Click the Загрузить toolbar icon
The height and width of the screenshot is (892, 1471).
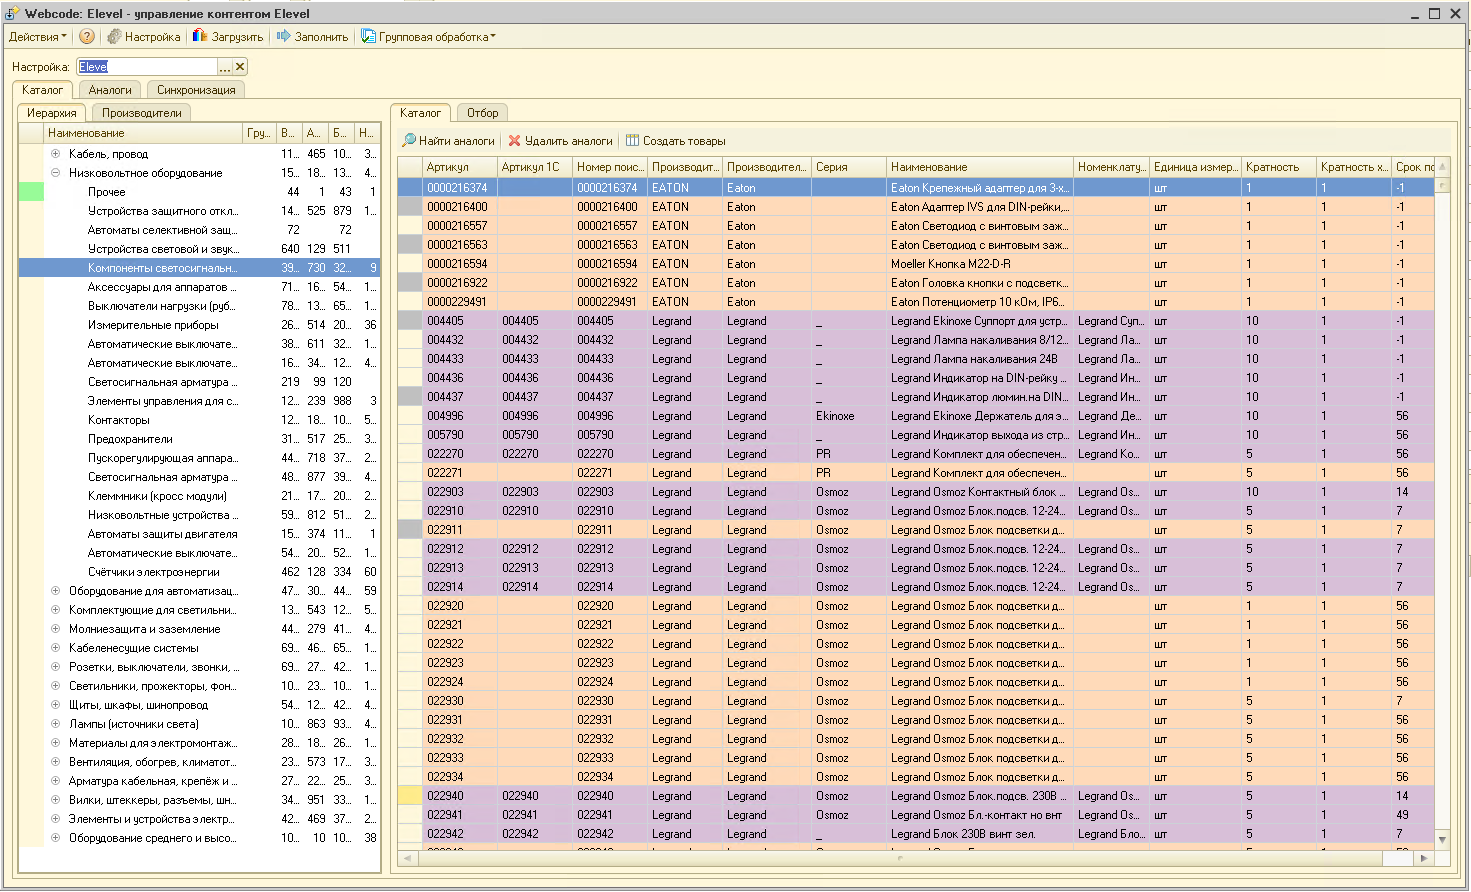200,37
